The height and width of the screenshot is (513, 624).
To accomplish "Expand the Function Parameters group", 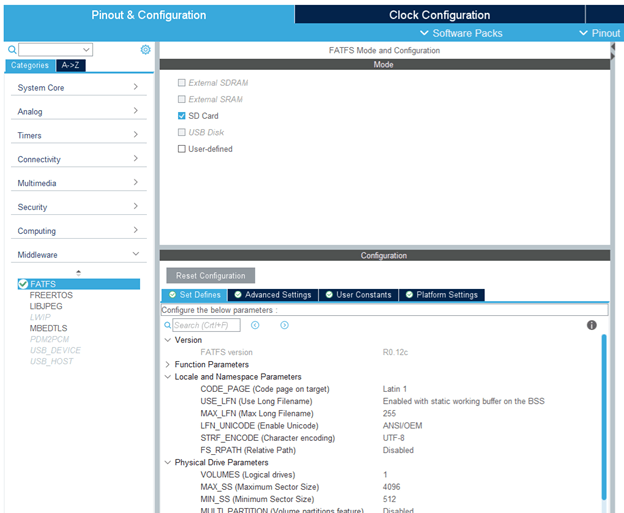I will click(x=167, y=364).
